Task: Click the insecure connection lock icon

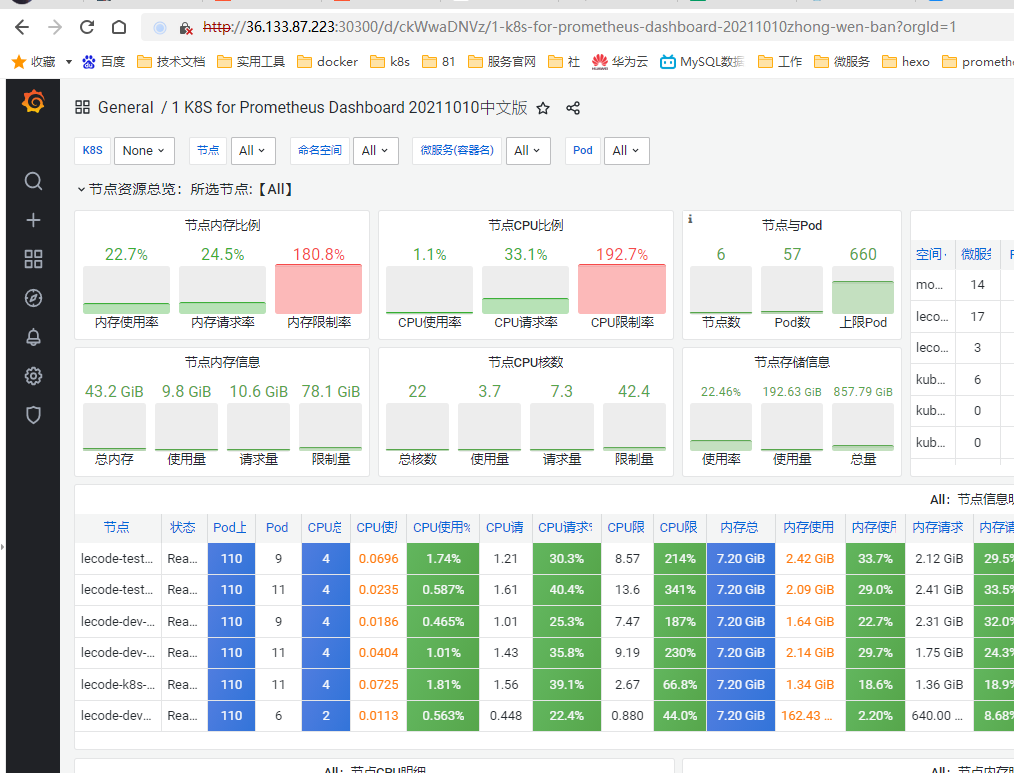Action: pos(186,28)
